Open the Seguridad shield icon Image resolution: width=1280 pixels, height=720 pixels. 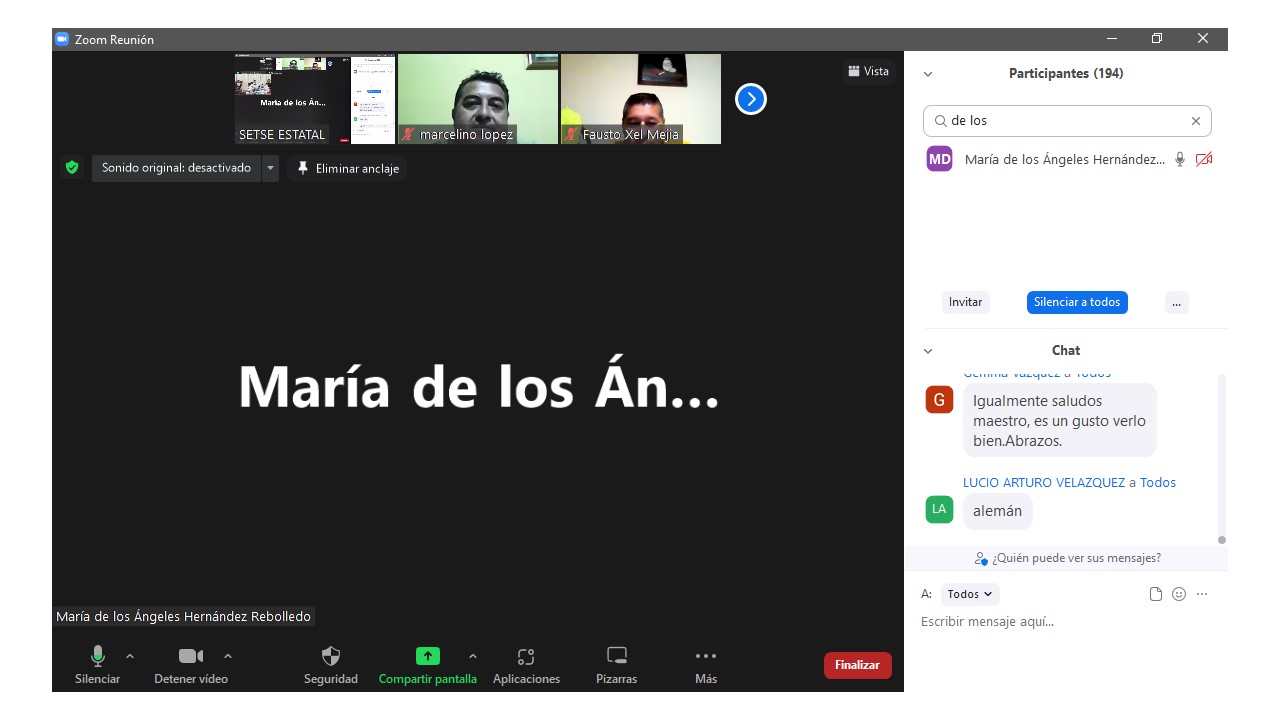tap(330, 657)
